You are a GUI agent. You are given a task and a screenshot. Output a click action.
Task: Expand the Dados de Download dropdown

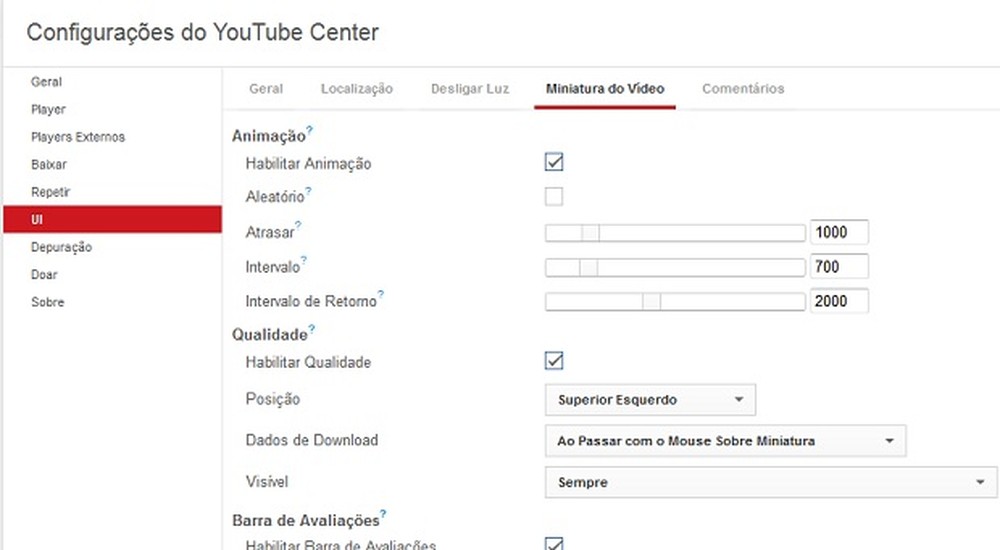[726, 441]
